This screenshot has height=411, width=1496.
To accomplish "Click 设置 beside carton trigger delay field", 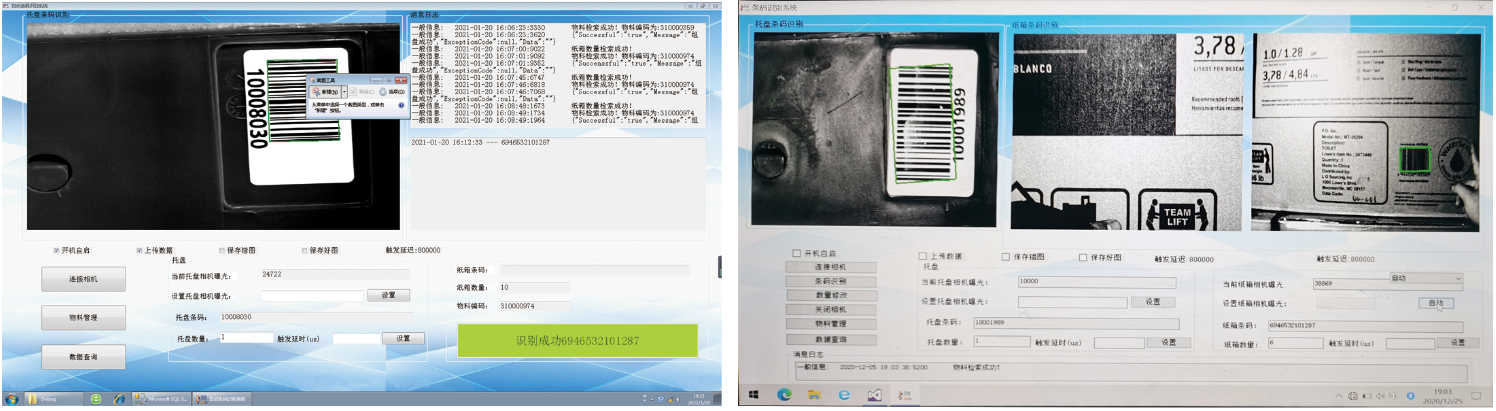I will pos(1457,342).
